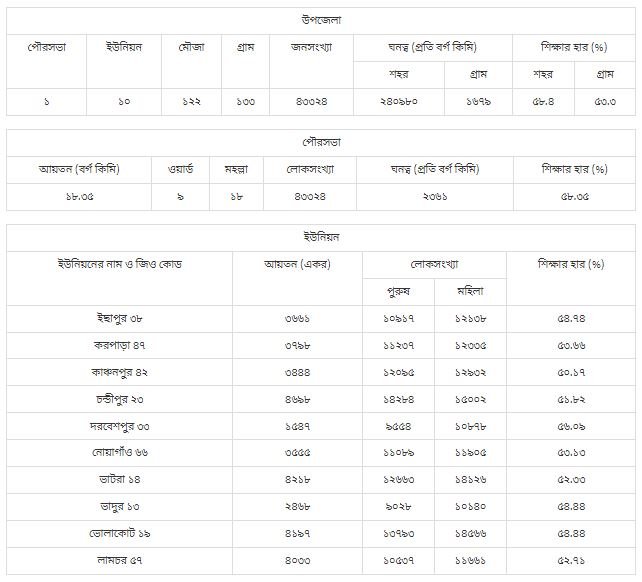
Task: Click the মহিলা sub-header
Action: [470, 291]
